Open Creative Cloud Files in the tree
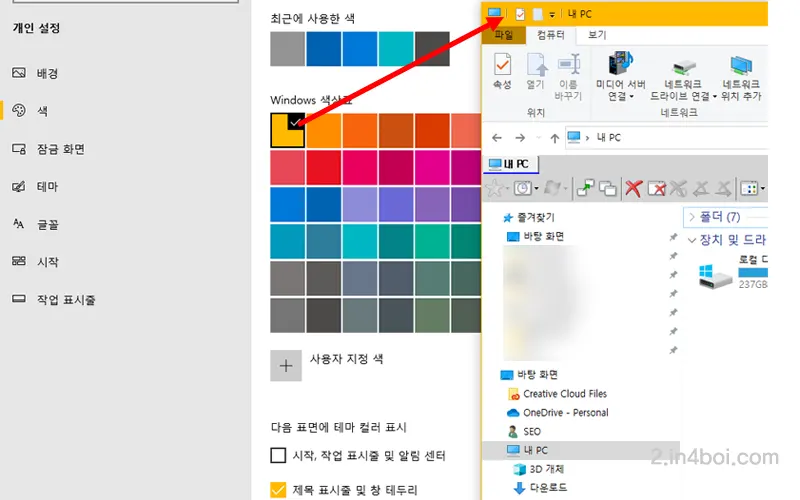This screenshot has height=500, width=800. [558, 394]
